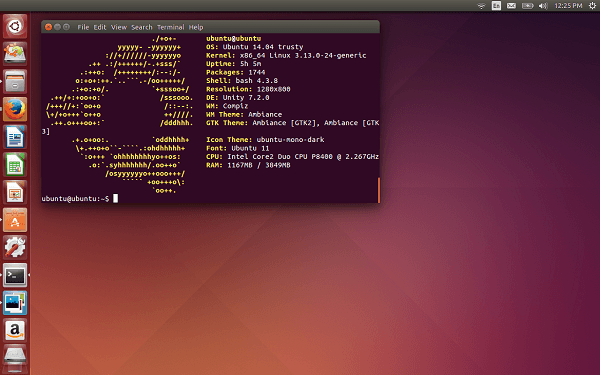
Task: Click the 'Kernel: x86_64 Linux' line
Action: pos(286,55)
